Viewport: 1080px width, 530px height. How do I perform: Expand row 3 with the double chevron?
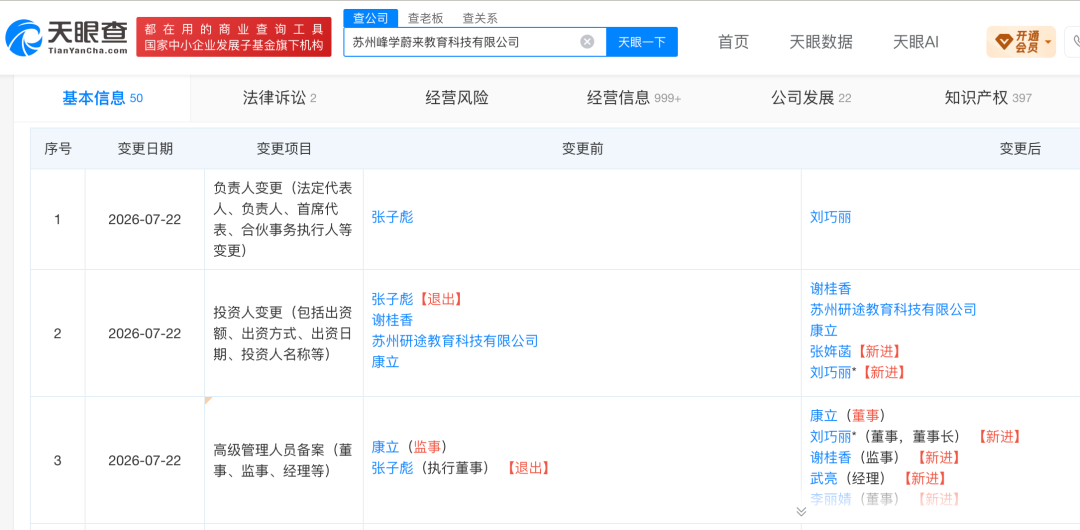coord(801,511)
